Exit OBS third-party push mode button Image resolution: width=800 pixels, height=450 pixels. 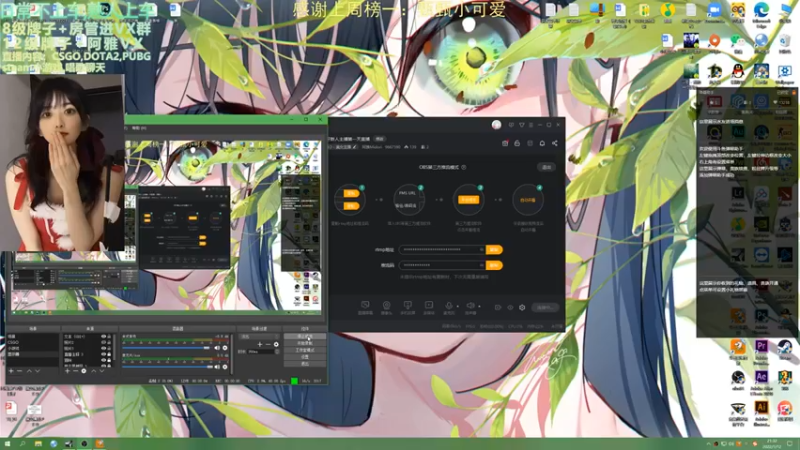[x=546, y=167]
